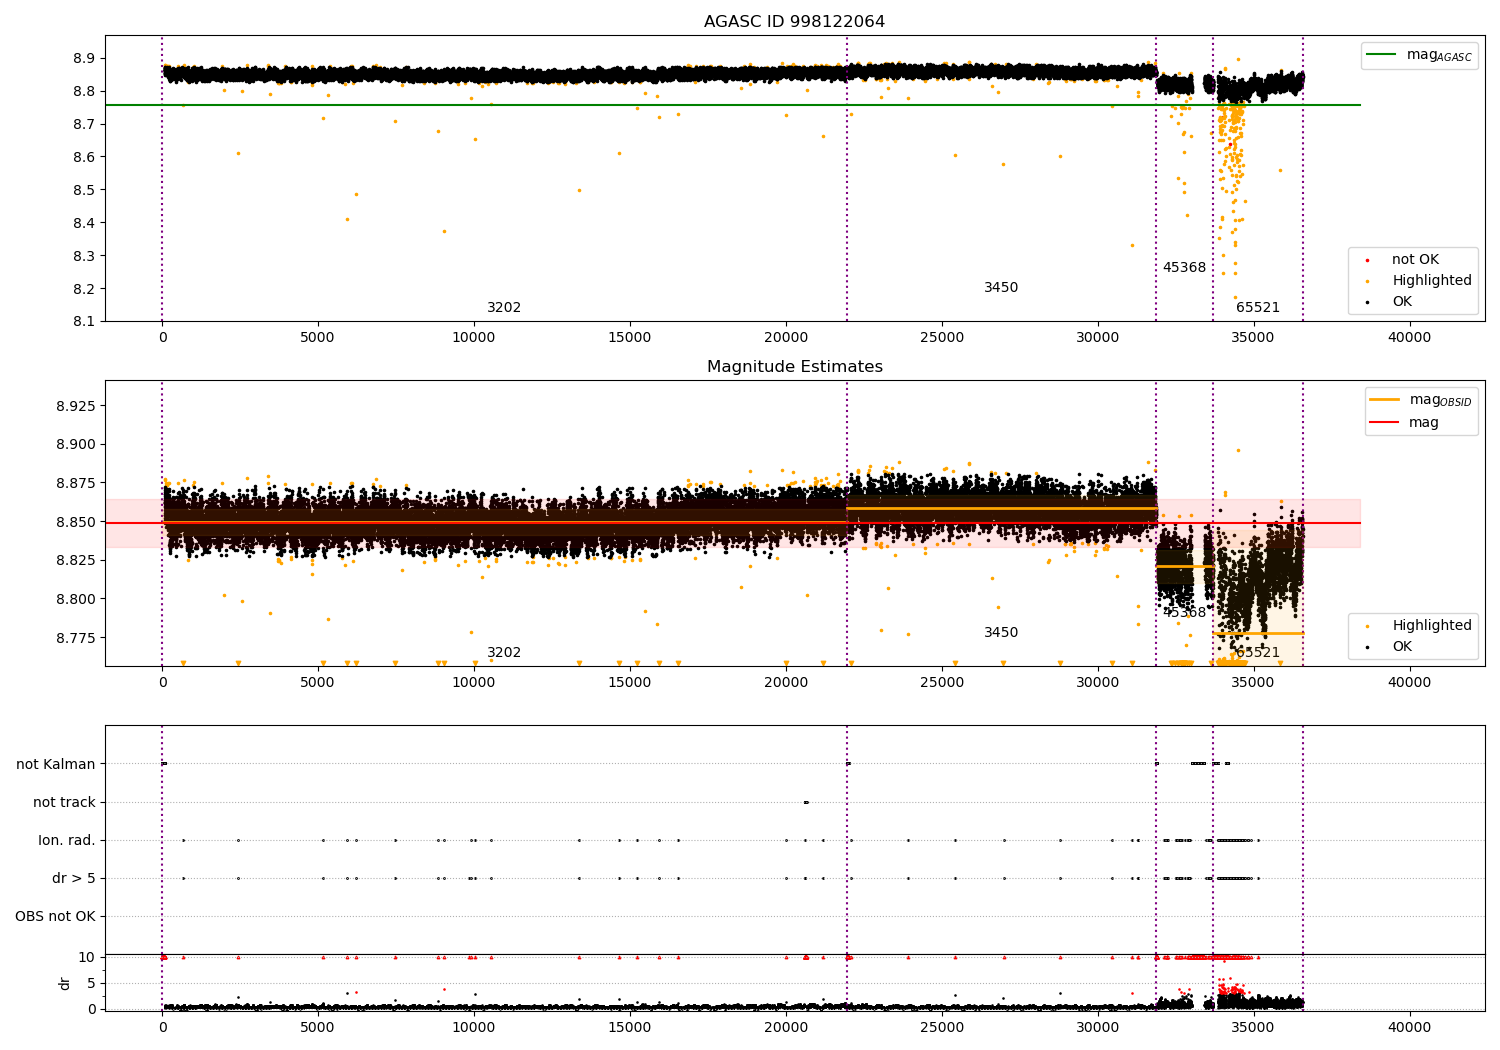Click the 'Ion. rad.' axis label
The width and height of the screenshot is (1500, 1050).
67,841
